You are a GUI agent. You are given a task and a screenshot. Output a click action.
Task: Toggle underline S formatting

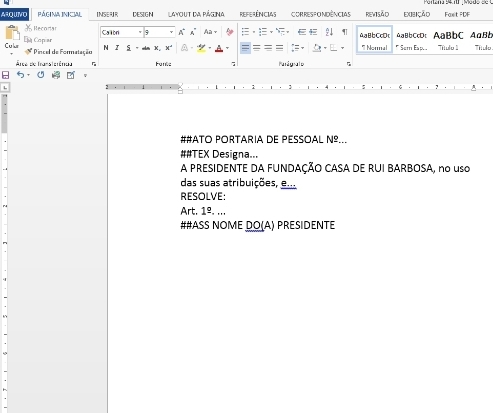pyautogui.click(x=129, y=48)
